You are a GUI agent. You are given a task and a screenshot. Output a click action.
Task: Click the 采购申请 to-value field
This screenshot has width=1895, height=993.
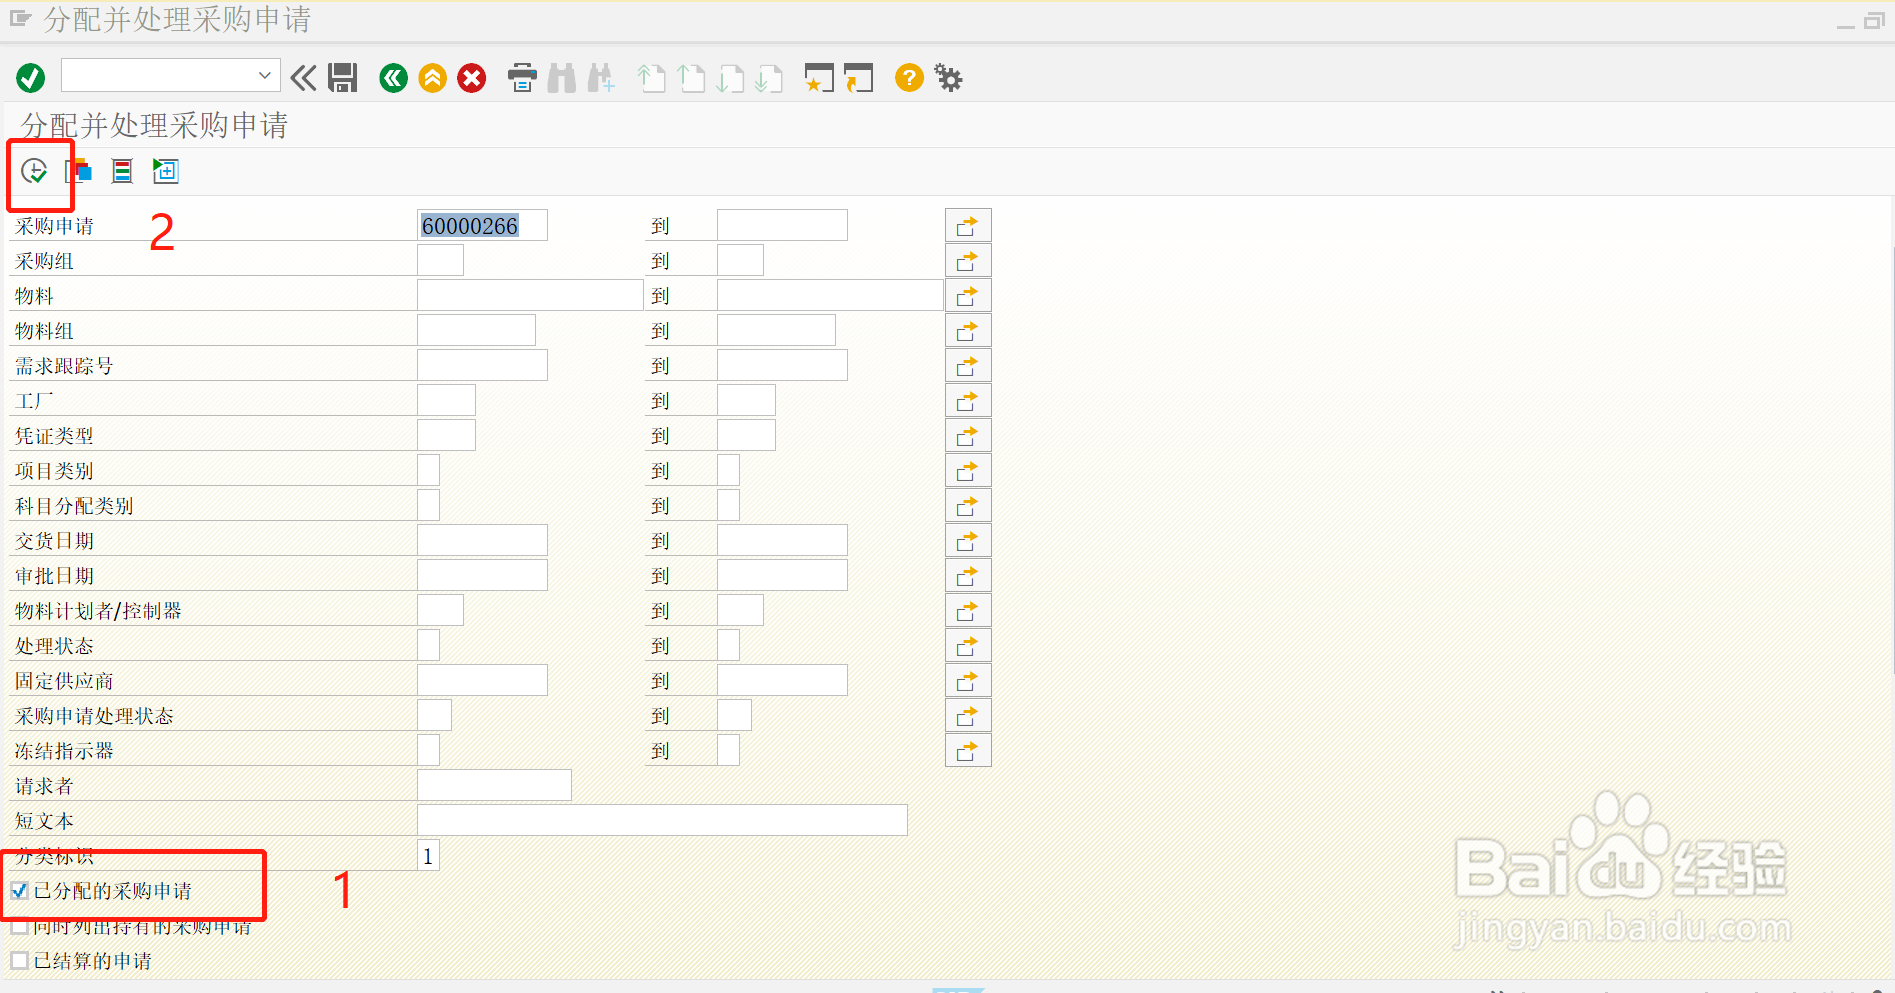pos(782,225)
